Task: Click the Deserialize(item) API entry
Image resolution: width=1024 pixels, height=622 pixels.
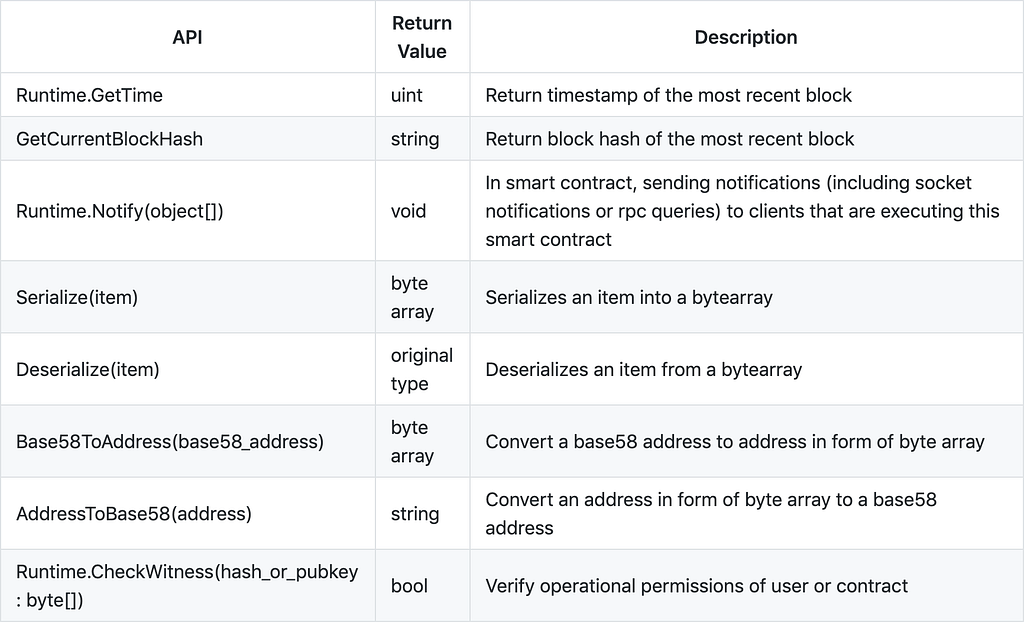Action: pos(88,369)
